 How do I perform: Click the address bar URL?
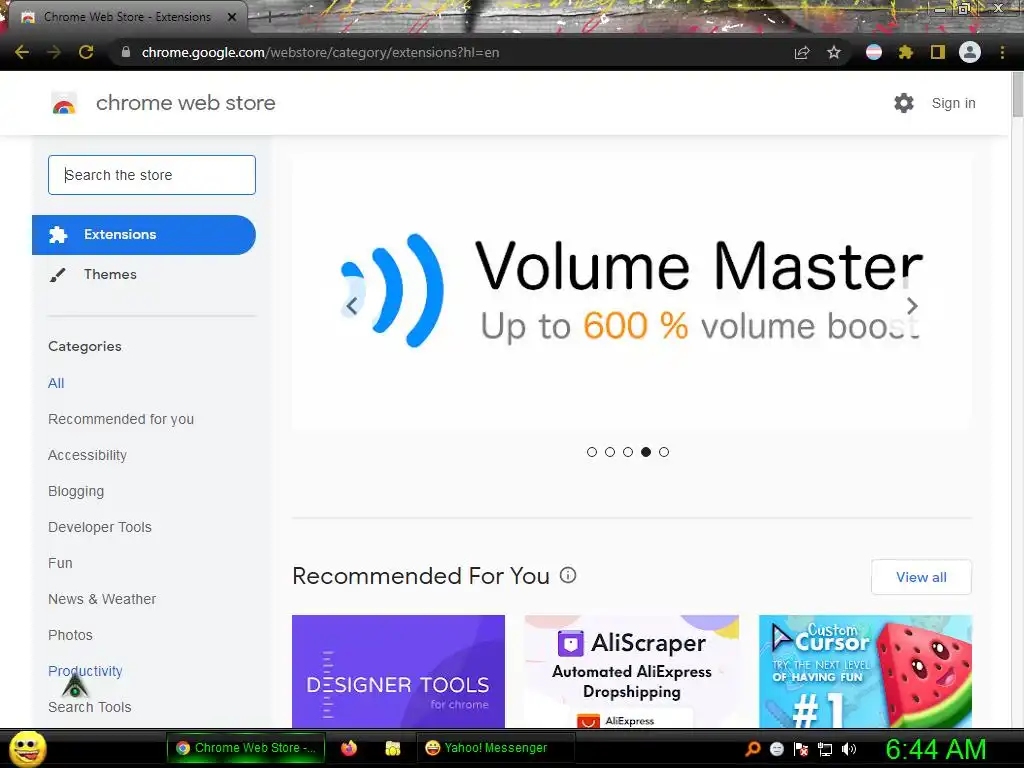point(320,52)
